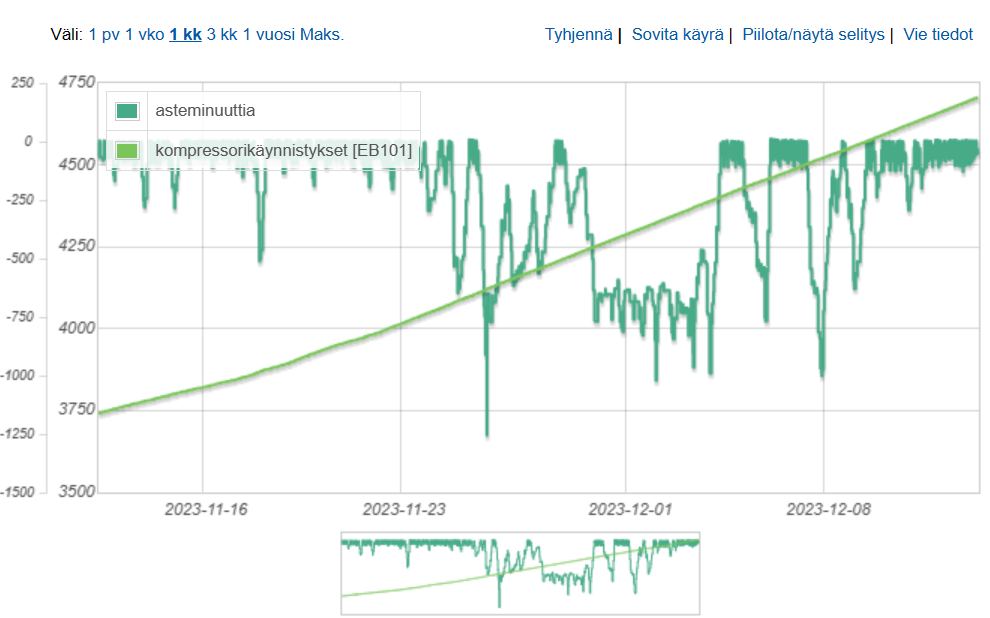Viewport: 990px width, 618px height.
Task: Toggle the asteminuuttia series label in legend
Action: 206,110
